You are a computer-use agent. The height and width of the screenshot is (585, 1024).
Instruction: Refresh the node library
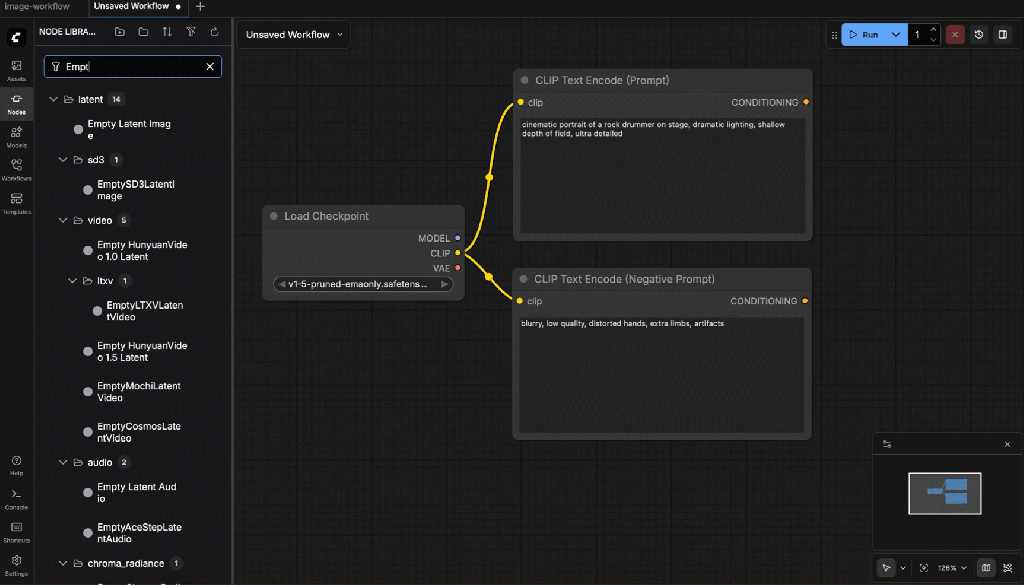pyautogui.click(x=214, y=32)
